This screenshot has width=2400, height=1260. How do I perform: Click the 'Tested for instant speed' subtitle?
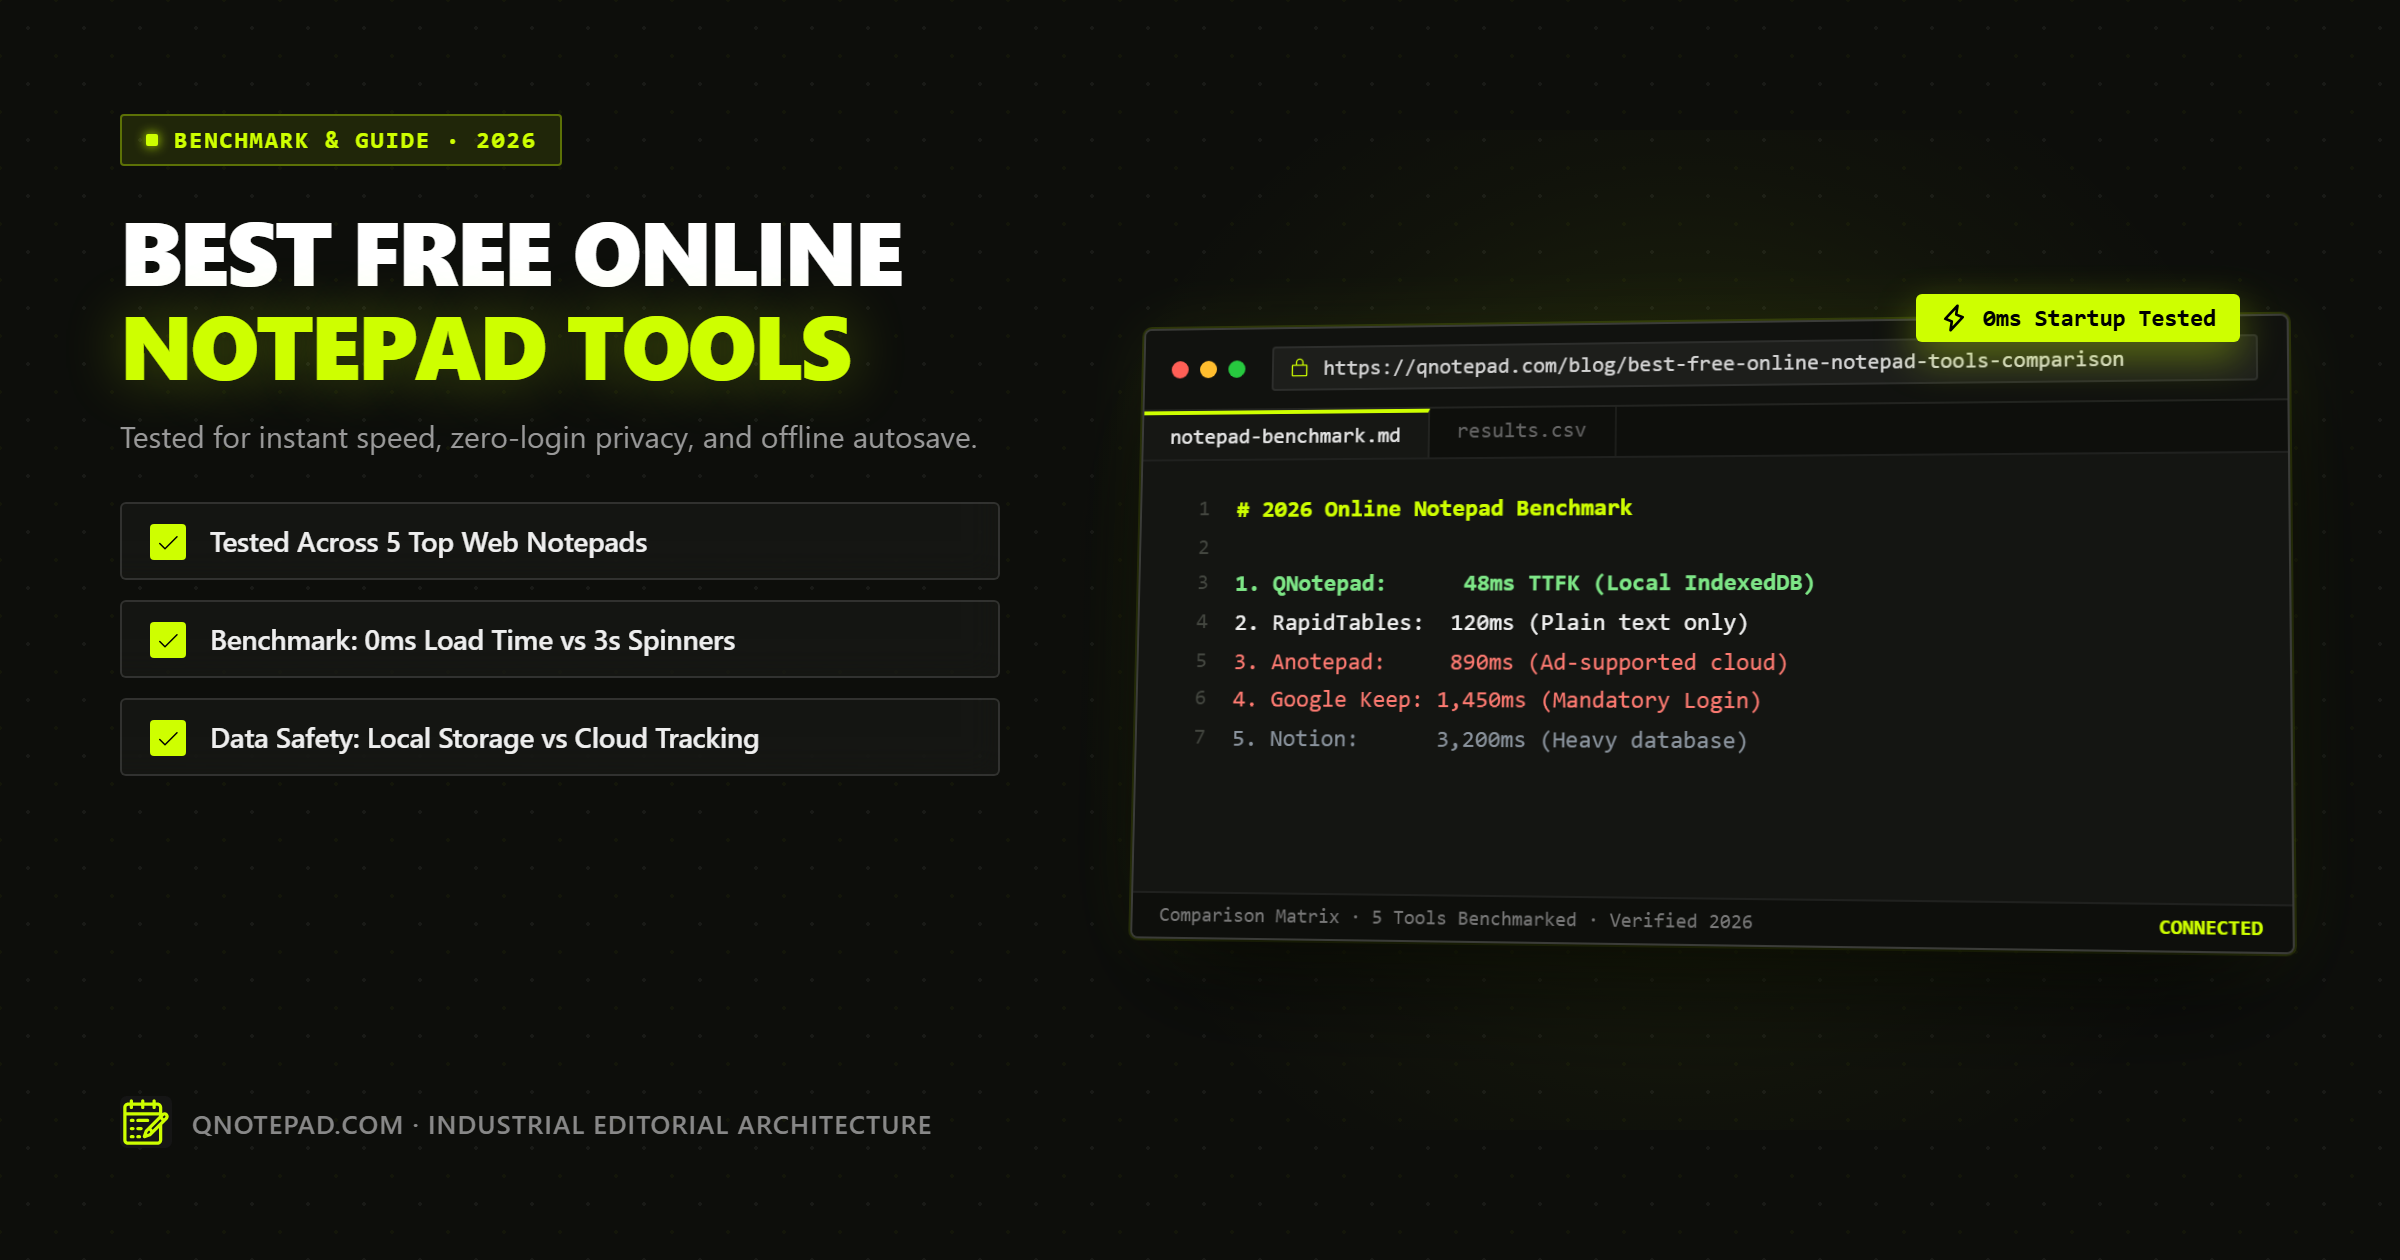(x=548, y=438)
